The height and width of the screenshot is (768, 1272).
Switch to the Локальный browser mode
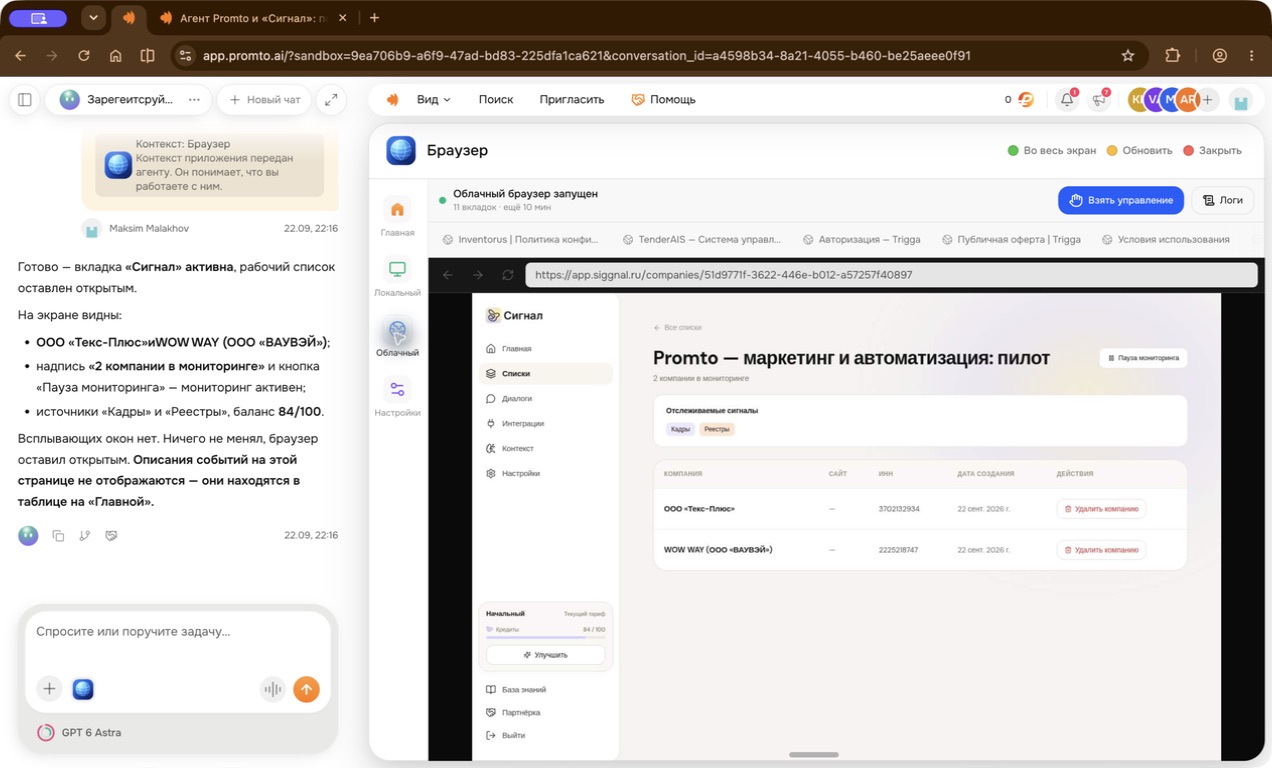397,277
